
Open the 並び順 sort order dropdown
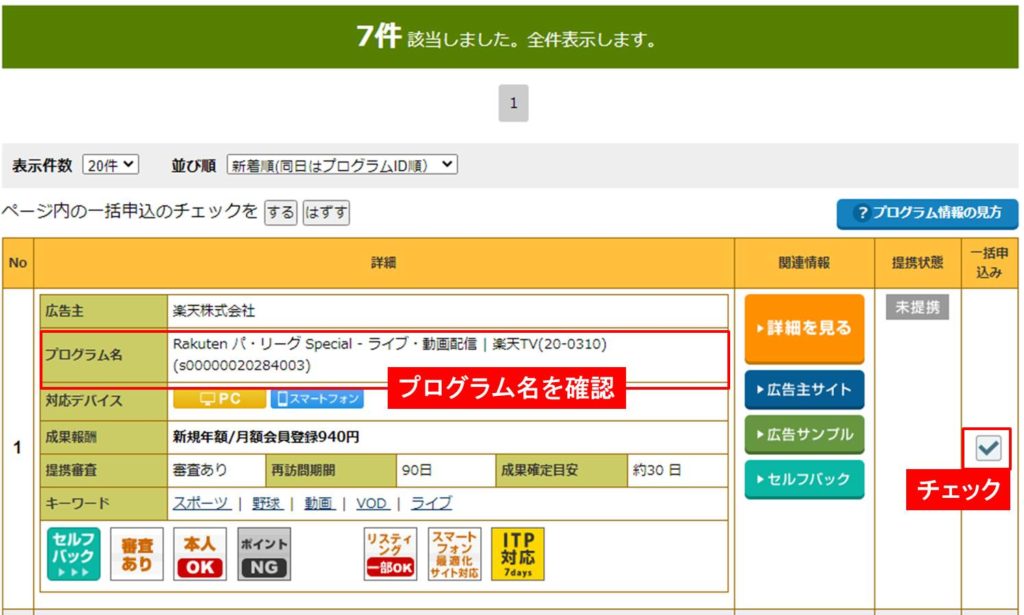[342, 165]
